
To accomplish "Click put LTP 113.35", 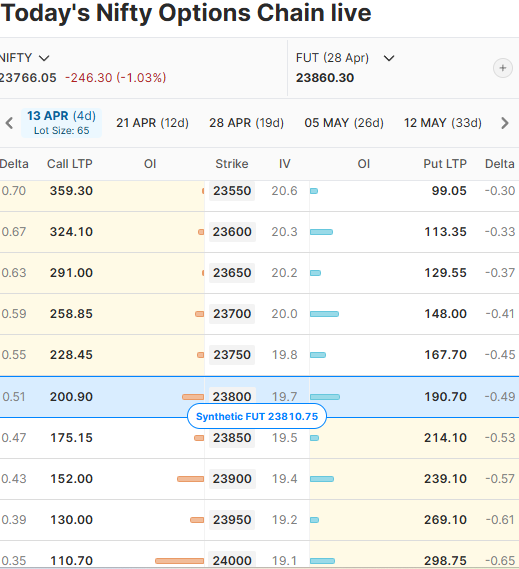I will pos(446,232).
